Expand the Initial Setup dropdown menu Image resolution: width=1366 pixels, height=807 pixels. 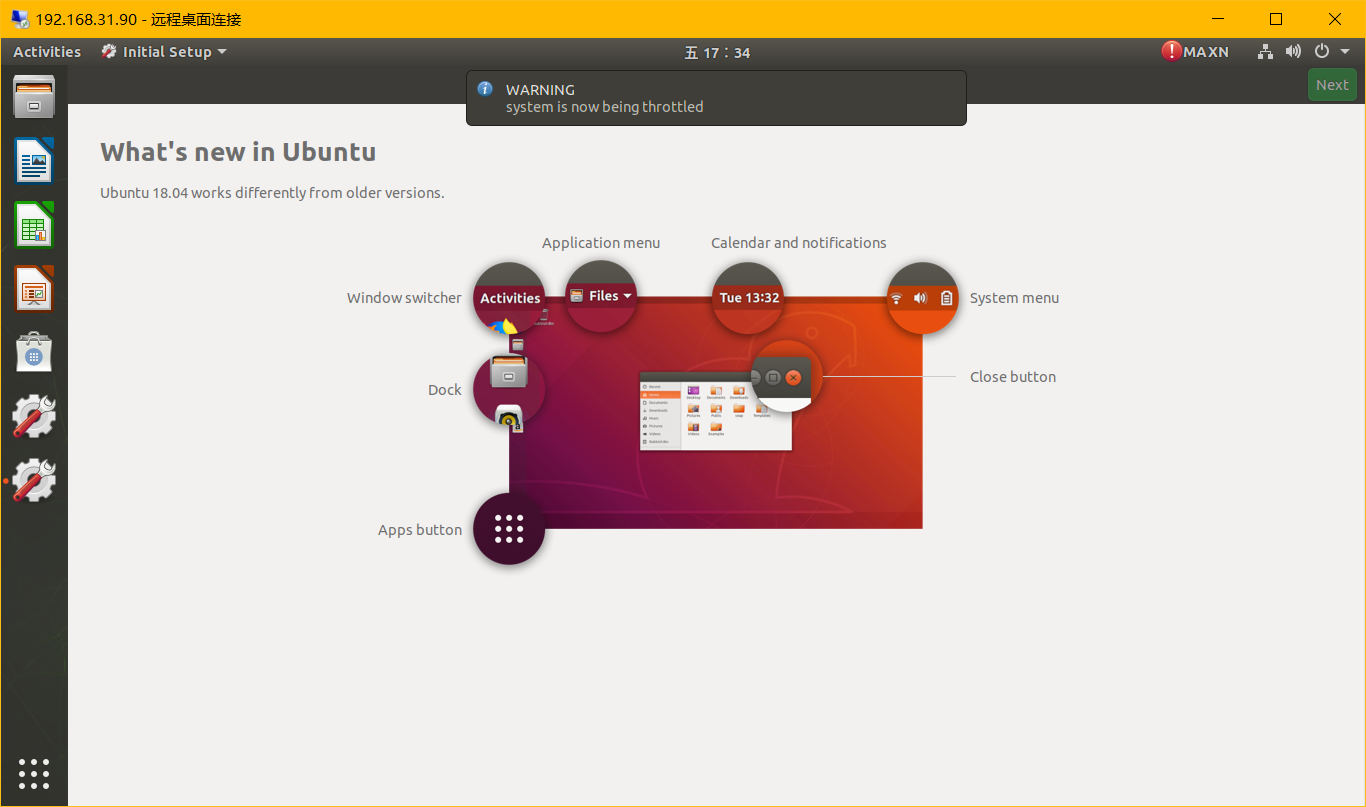click(x=222, y=51)
